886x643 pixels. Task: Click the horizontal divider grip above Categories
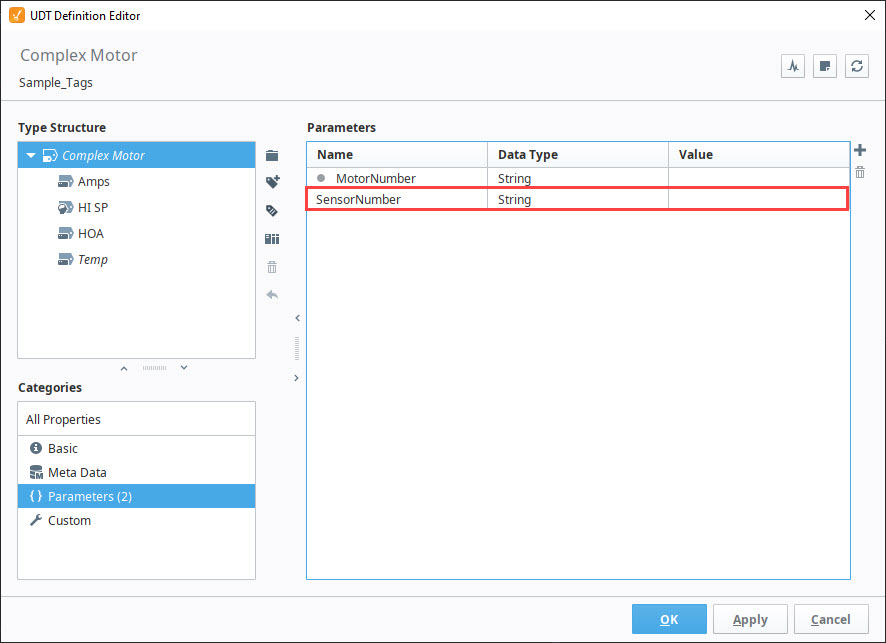154,368
